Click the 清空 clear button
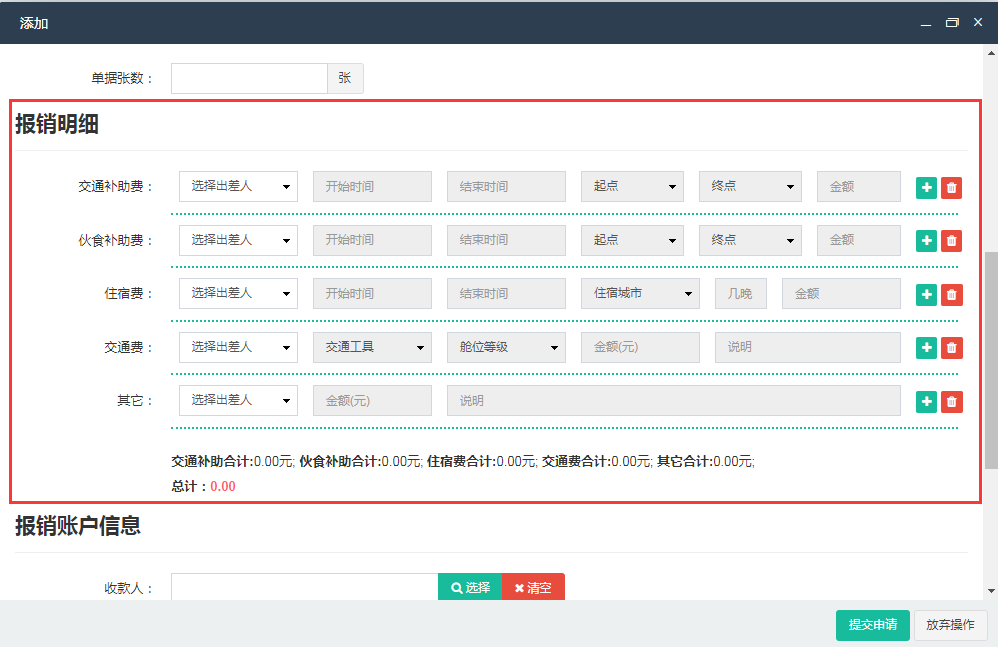This screenshot has width=998, height=647. point(533,587)
